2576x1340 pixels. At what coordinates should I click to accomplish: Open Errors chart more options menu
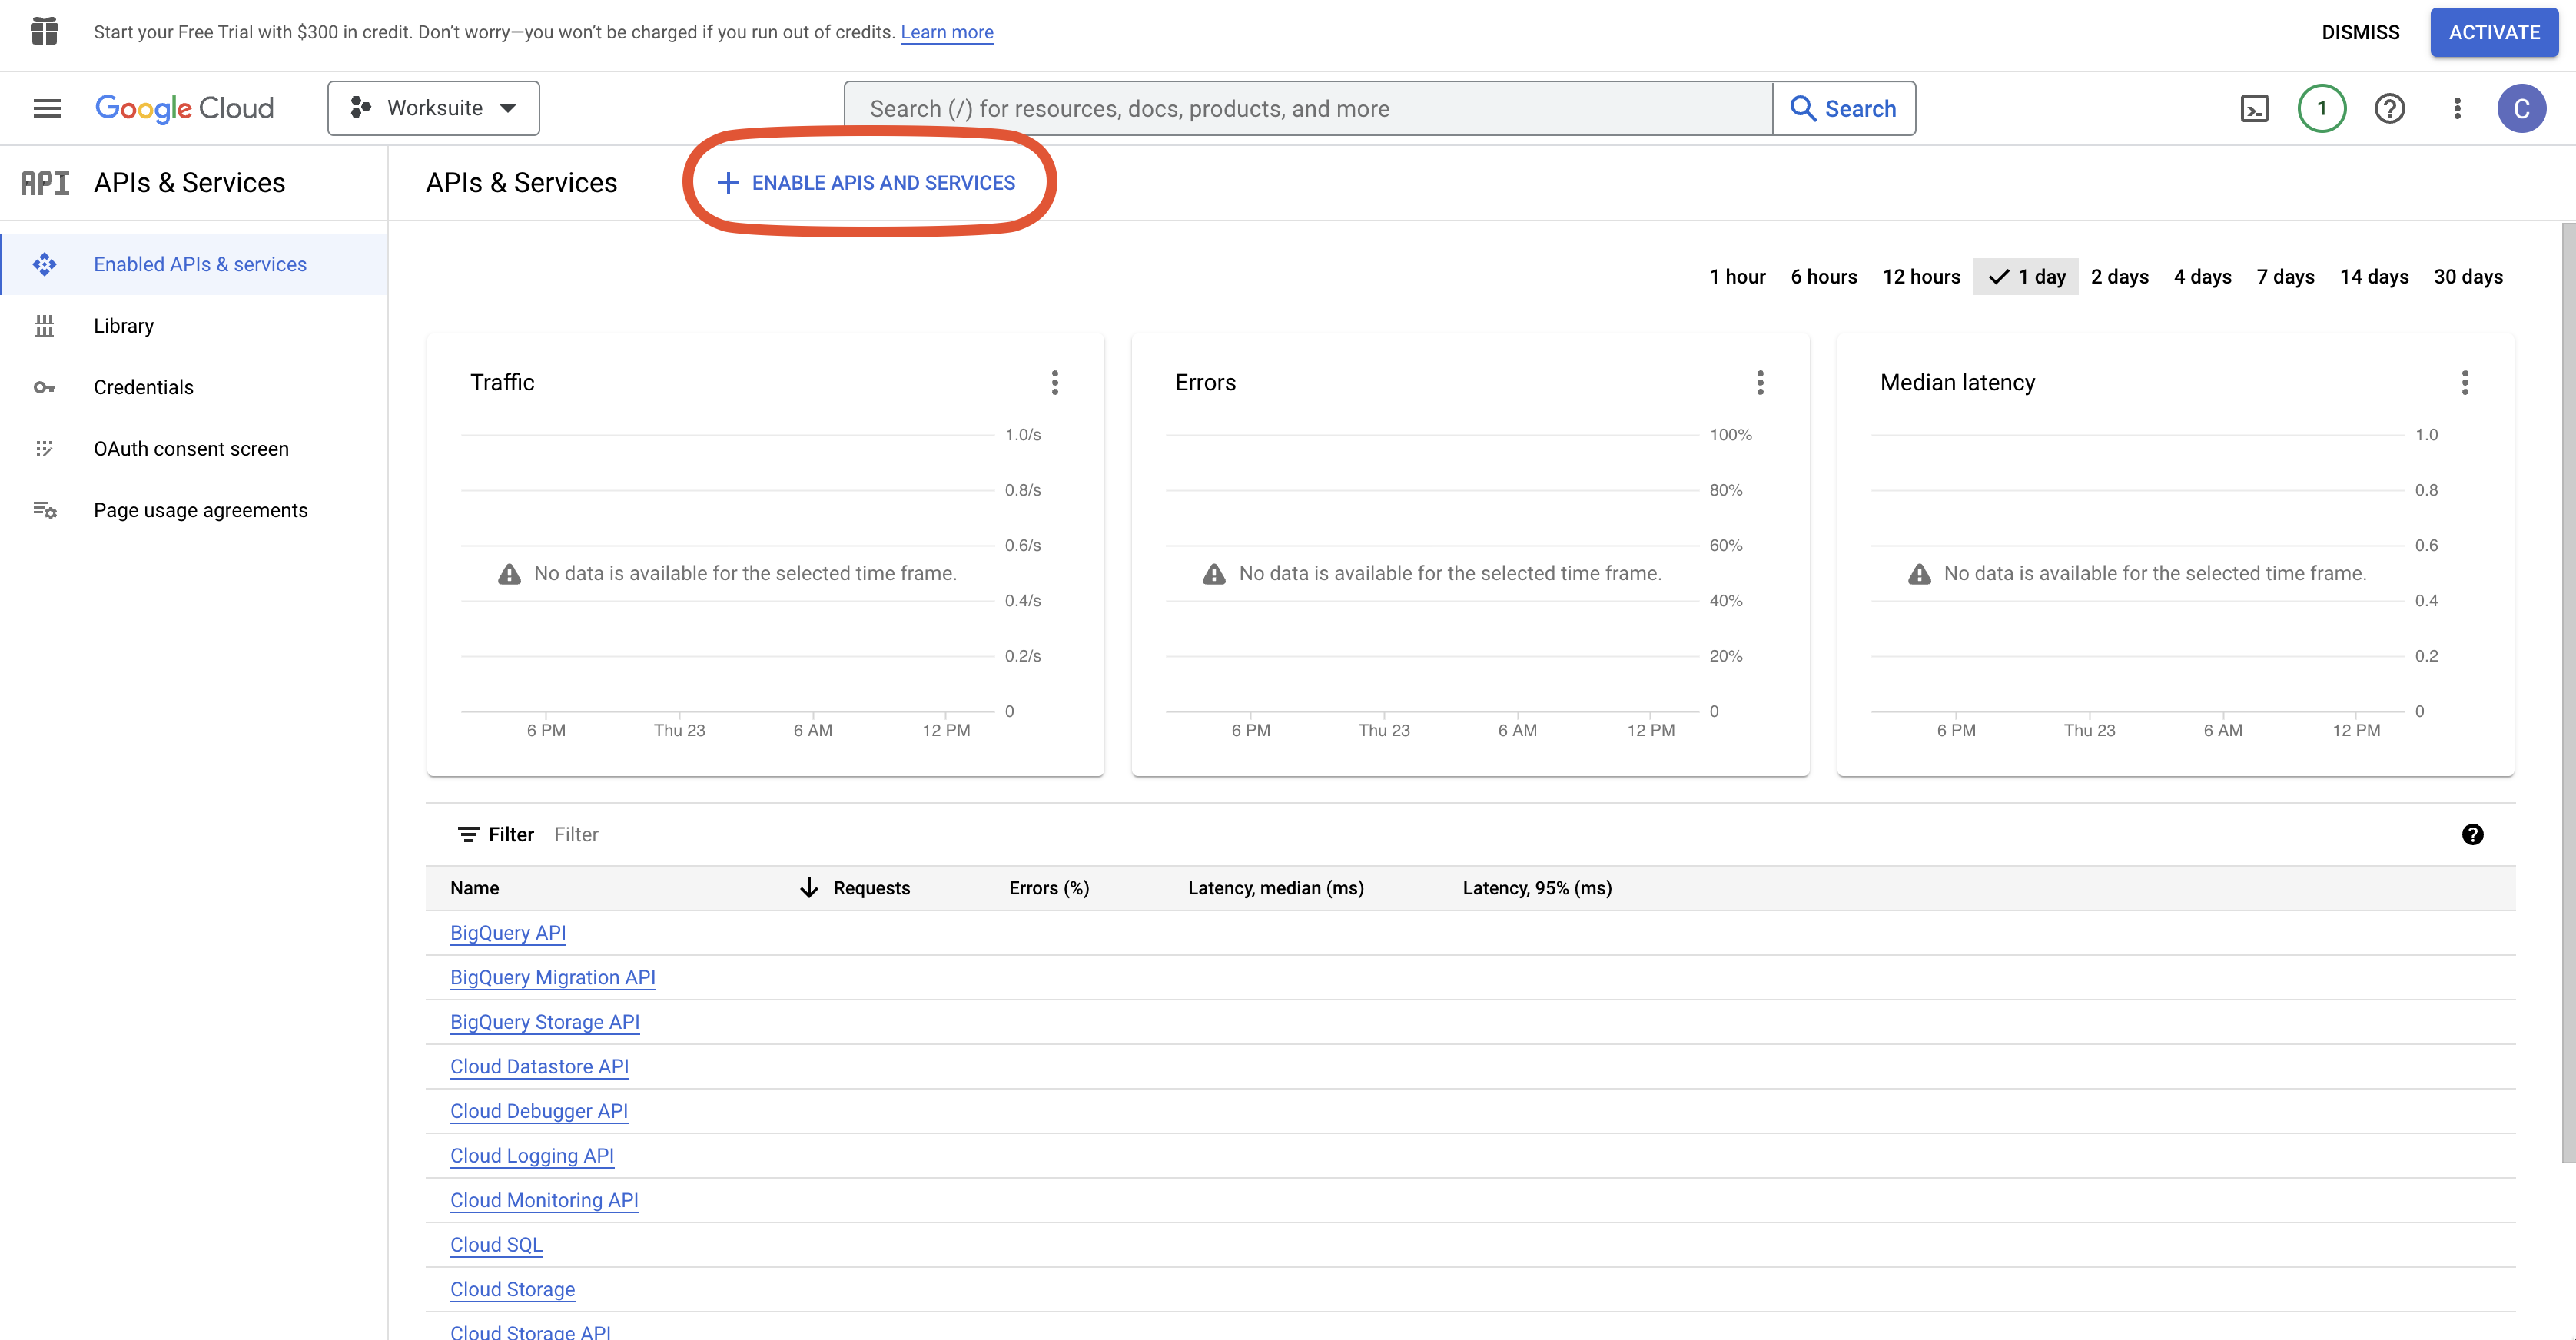click(x=1760, y=382)
